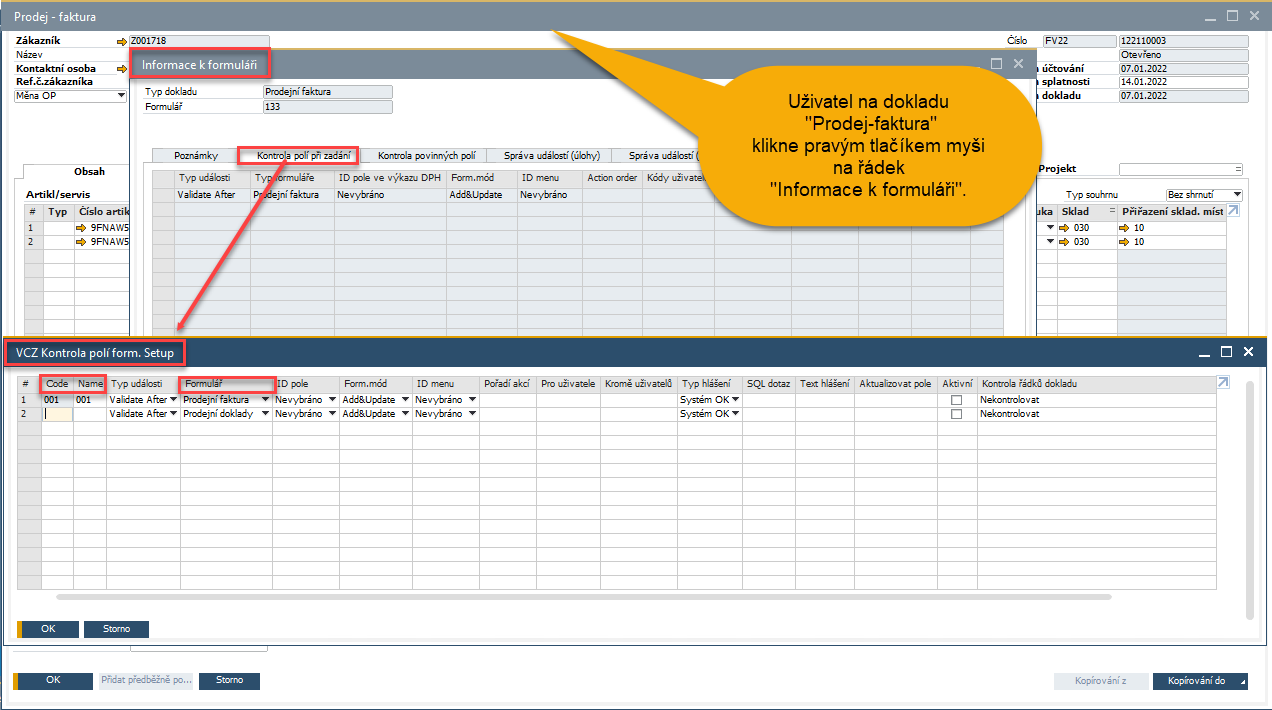Switch to the Poznámky tab
The height and width of the screenshot is (710, 1272).
pyautogui.click(x=196, y=156)
